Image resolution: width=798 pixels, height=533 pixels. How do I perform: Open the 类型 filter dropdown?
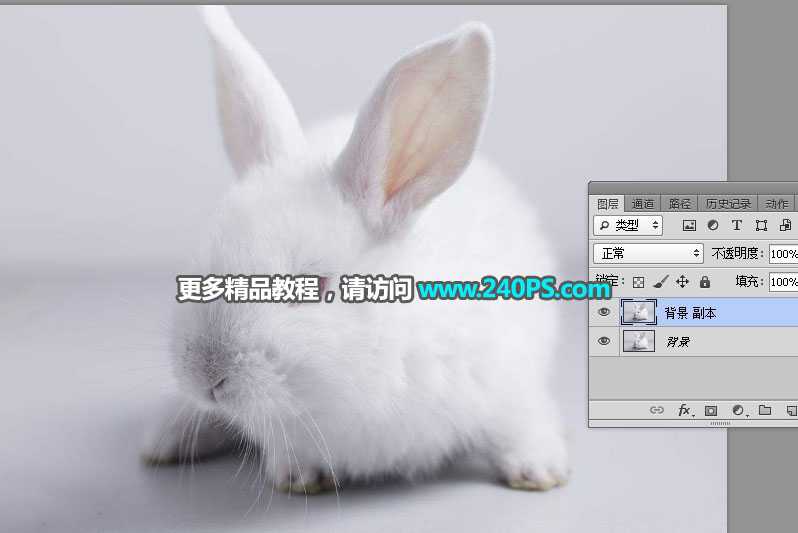coord(628,226)
